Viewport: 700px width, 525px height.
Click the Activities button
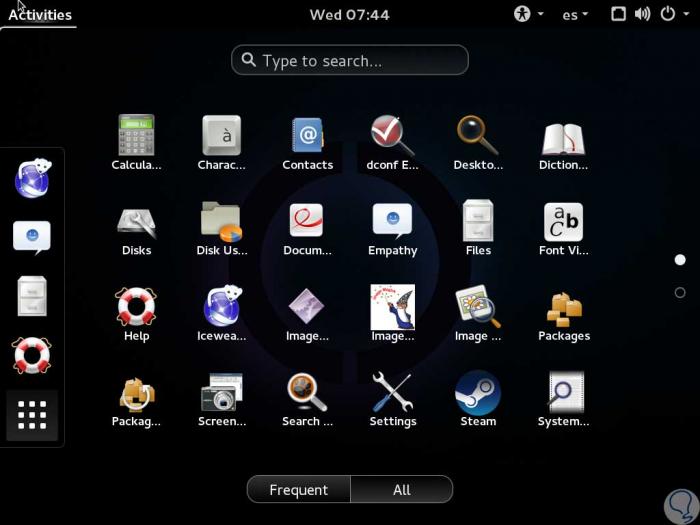click(x=40, y=15)
